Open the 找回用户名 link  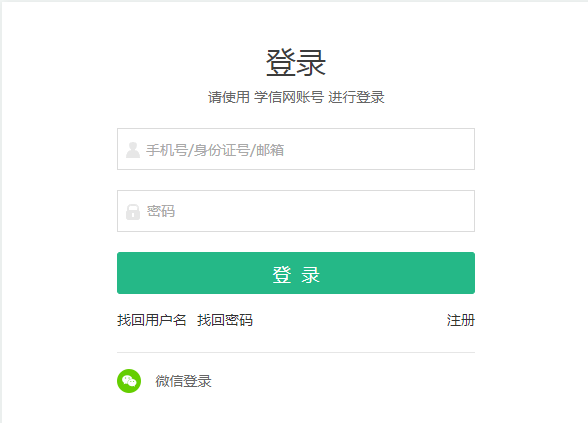[x=152, y=320]
